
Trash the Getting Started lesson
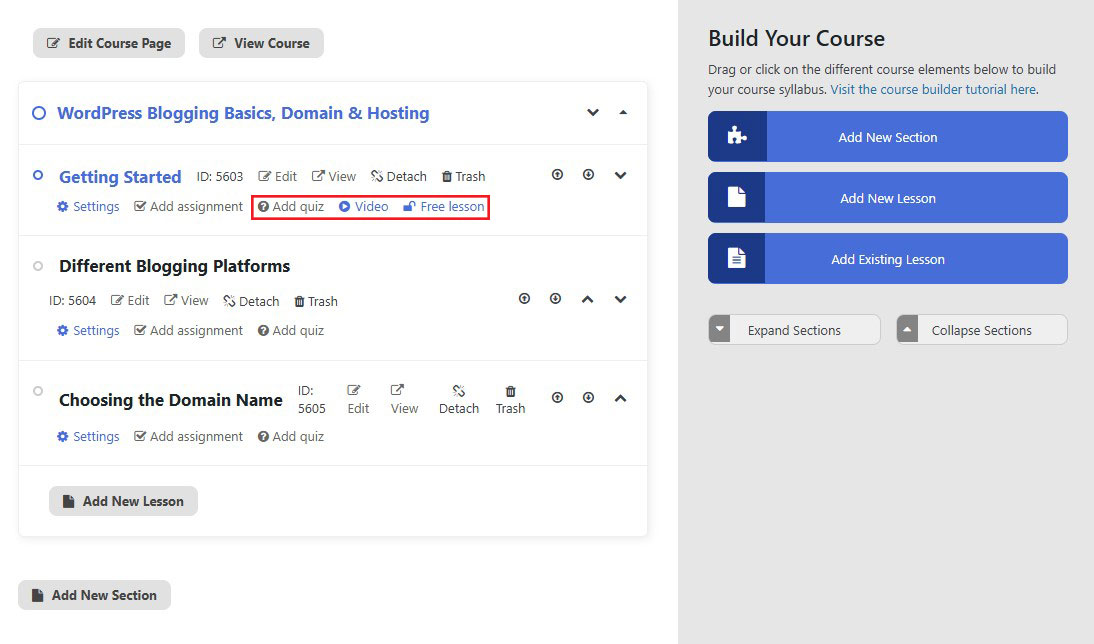coord(463,177)
